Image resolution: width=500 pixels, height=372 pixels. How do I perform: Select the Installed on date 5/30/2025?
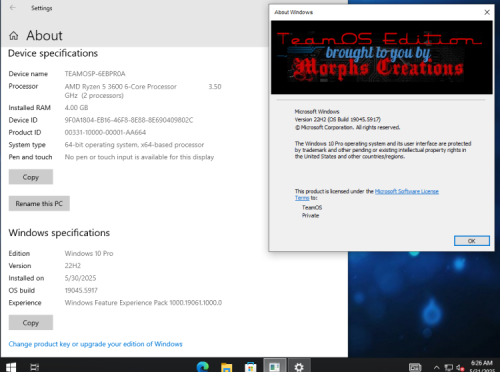[80, 278]
